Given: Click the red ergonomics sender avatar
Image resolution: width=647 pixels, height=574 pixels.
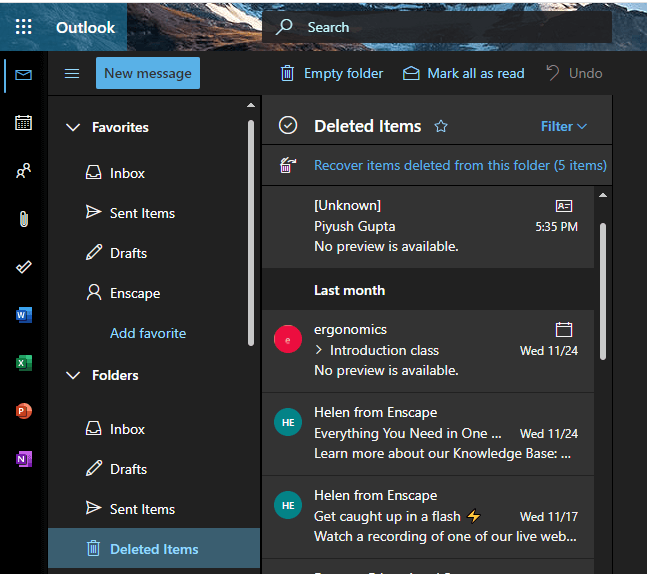Looking at the screenshot, I should 288,339.
